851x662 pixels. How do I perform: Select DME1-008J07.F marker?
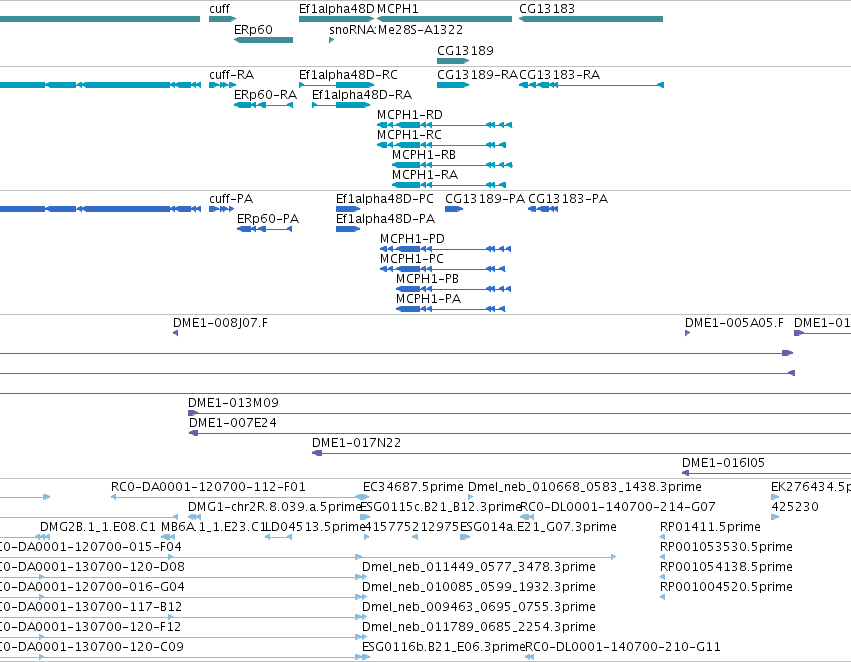click(x=175, y=333)
